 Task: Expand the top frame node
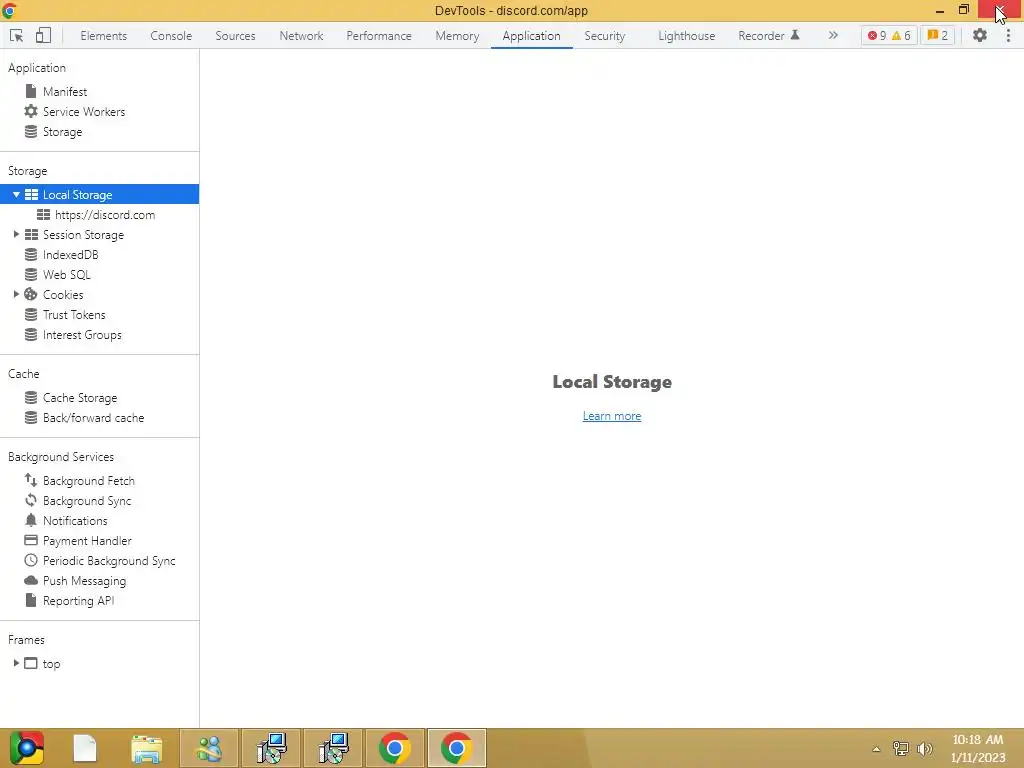(16, 663)
